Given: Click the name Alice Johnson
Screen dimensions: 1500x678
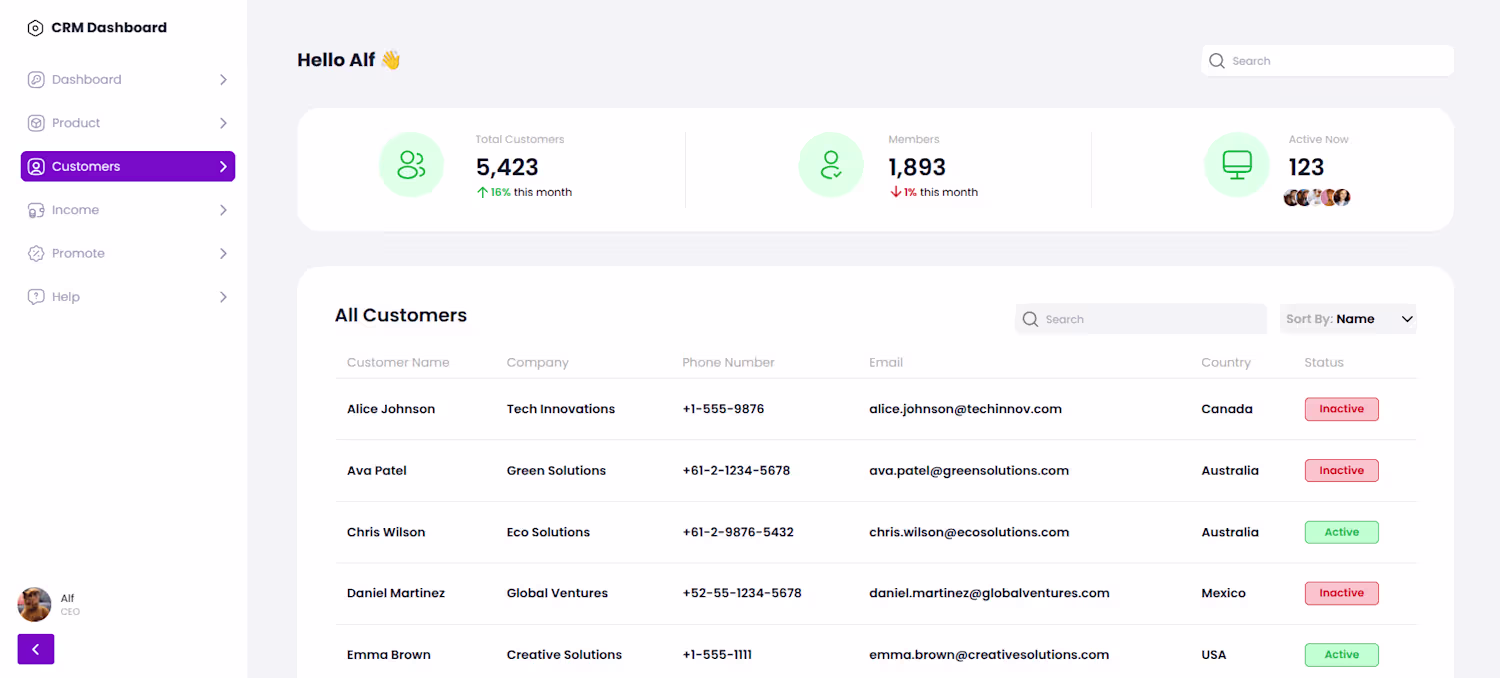Looking at the screenshot, I should click(x=391, y=409).
